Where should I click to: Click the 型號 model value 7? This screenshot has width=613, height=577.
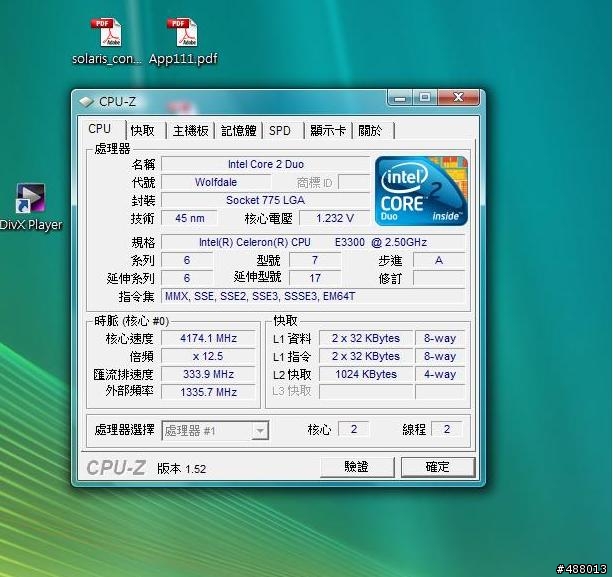tap(315, 260)
